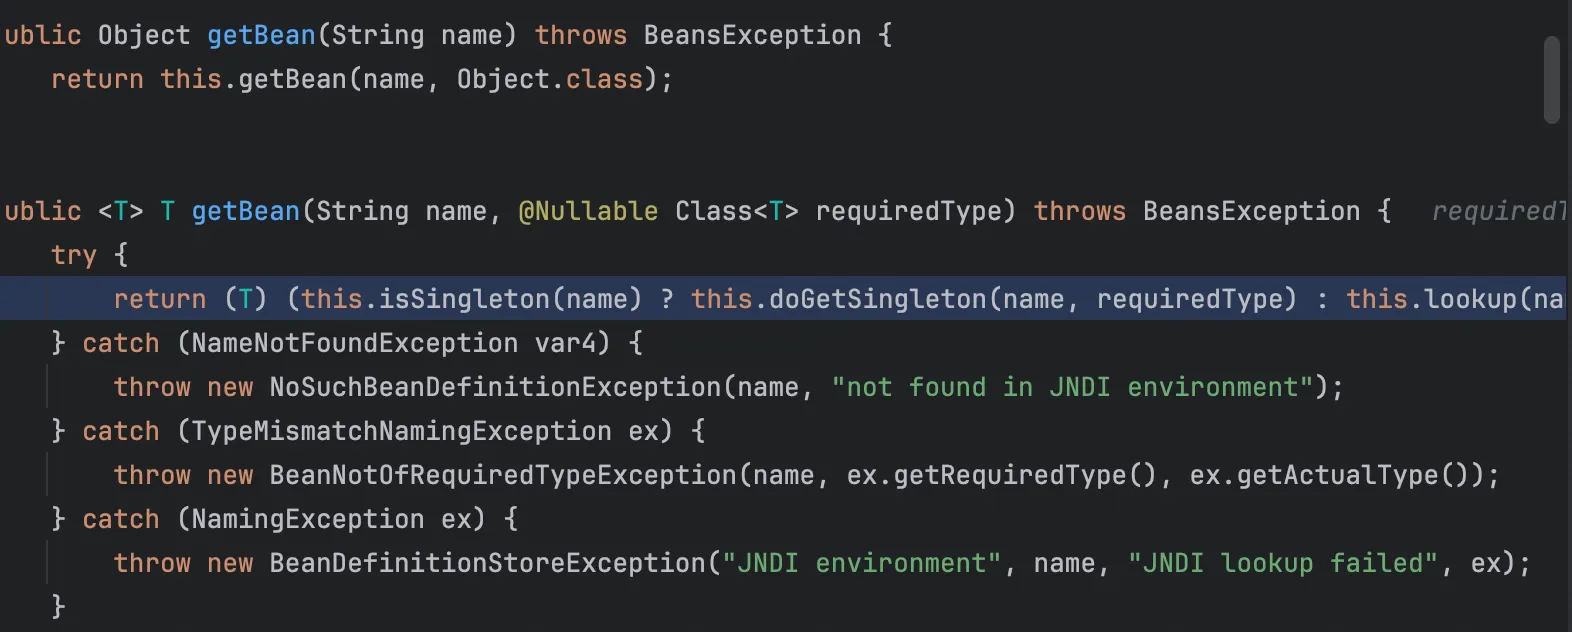Image resolution: width=1572 pixels, height=632 pixels.
Task: Click BeanDefinitionStoreException in the throw statement
Action: [487, 563]
